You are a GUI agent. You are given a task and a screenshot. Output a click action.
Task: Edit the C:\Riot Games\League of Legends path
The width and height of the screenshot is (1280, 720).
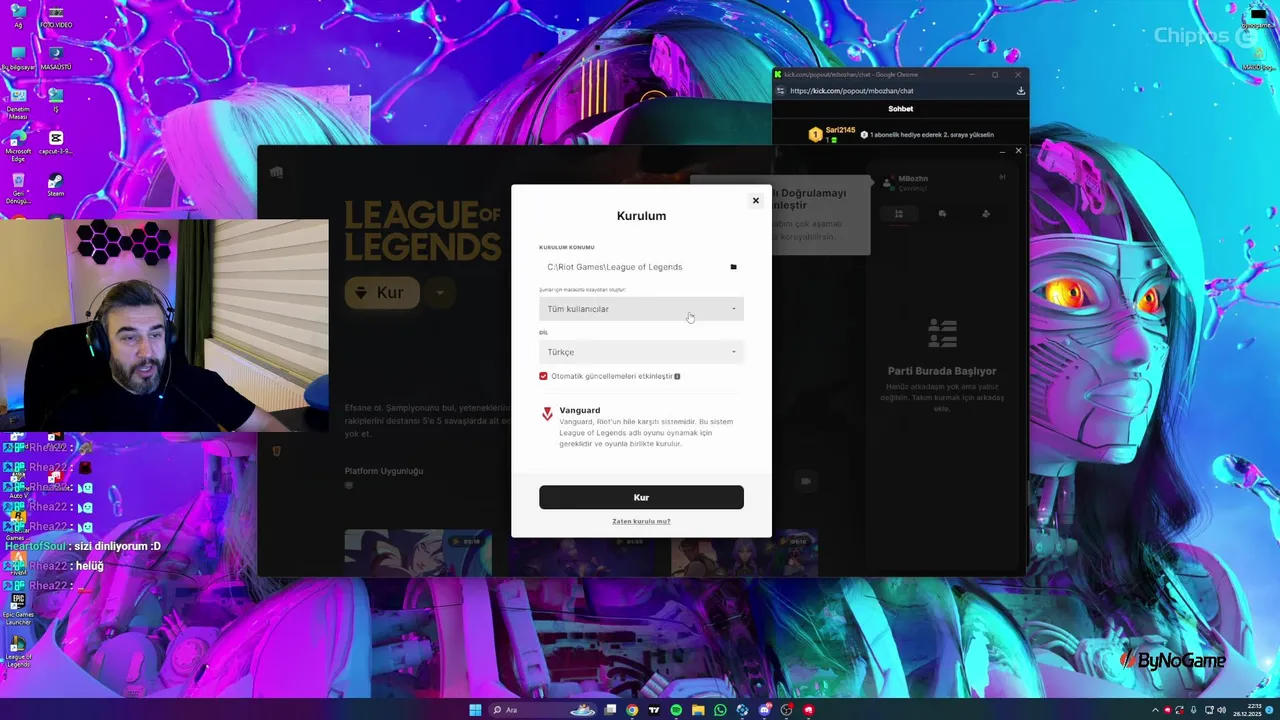coord(615,267)
